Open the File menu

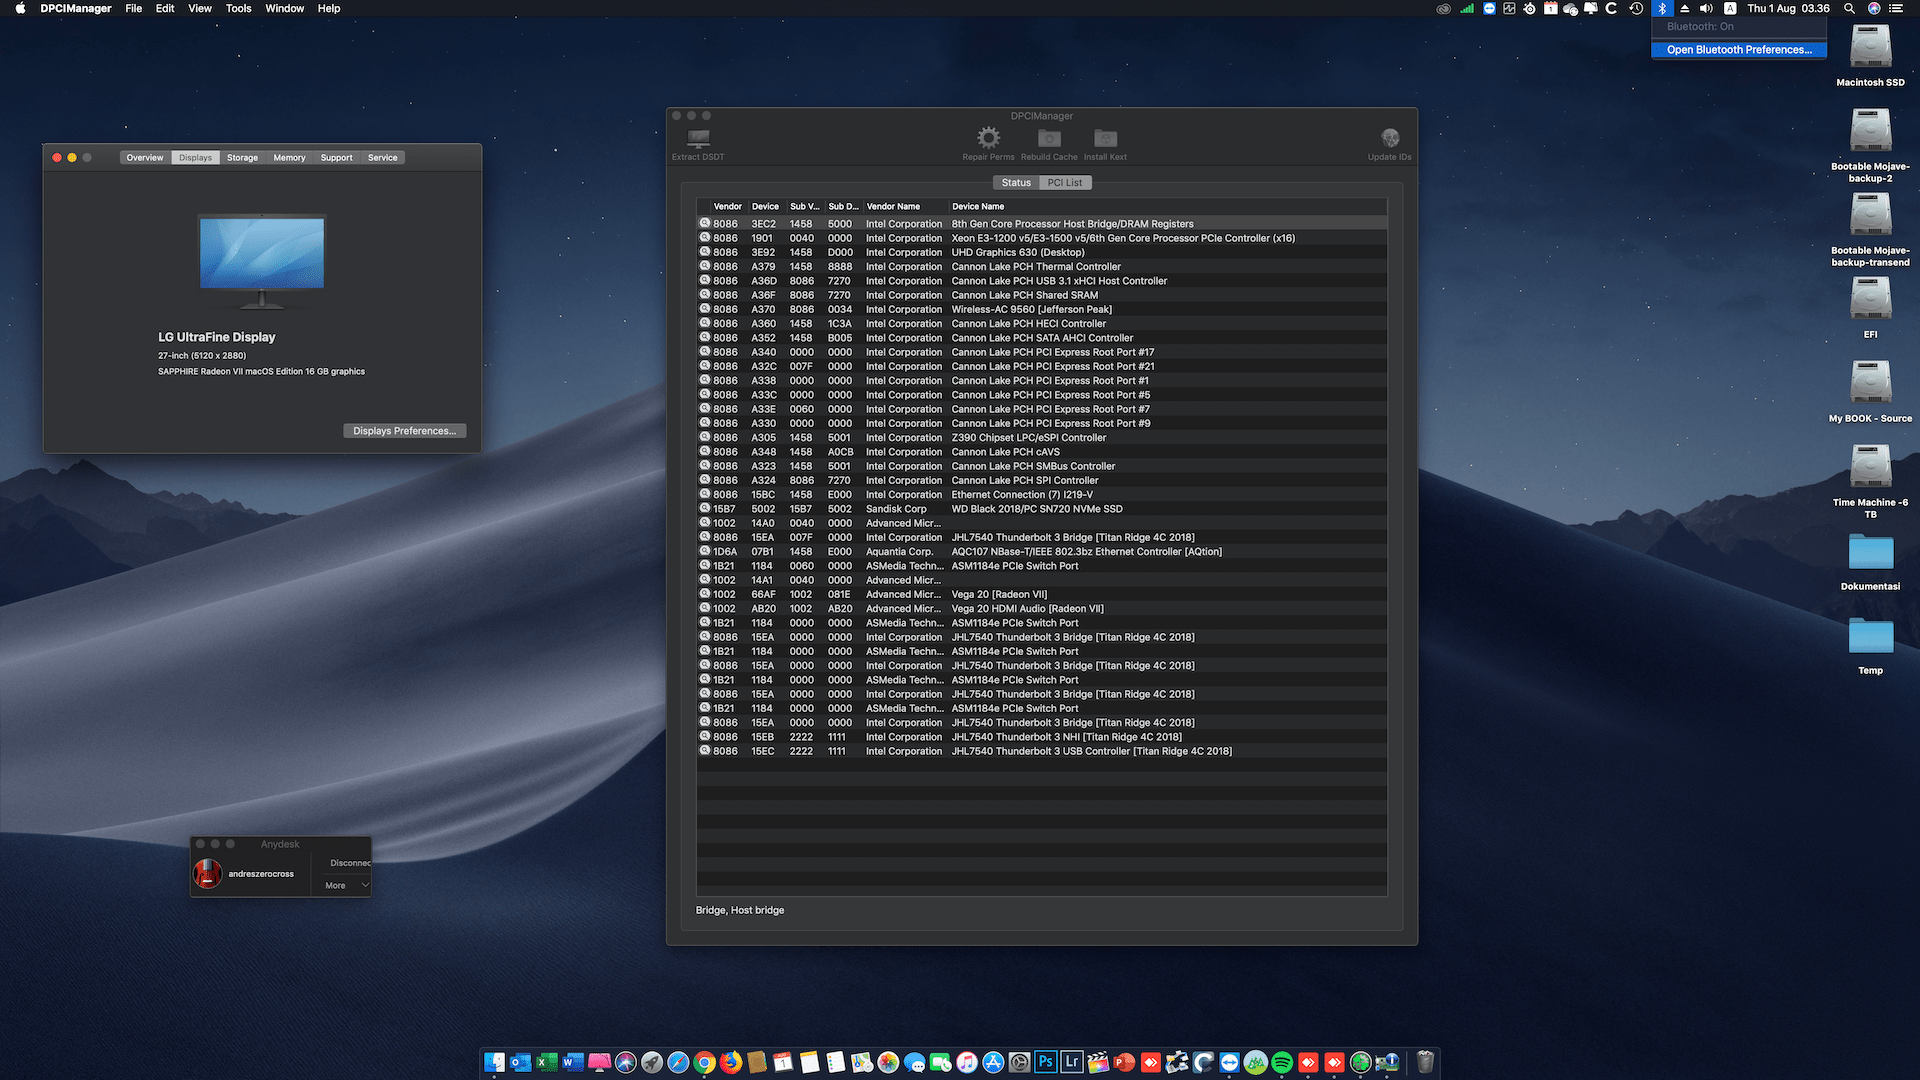tap(133, 8)
